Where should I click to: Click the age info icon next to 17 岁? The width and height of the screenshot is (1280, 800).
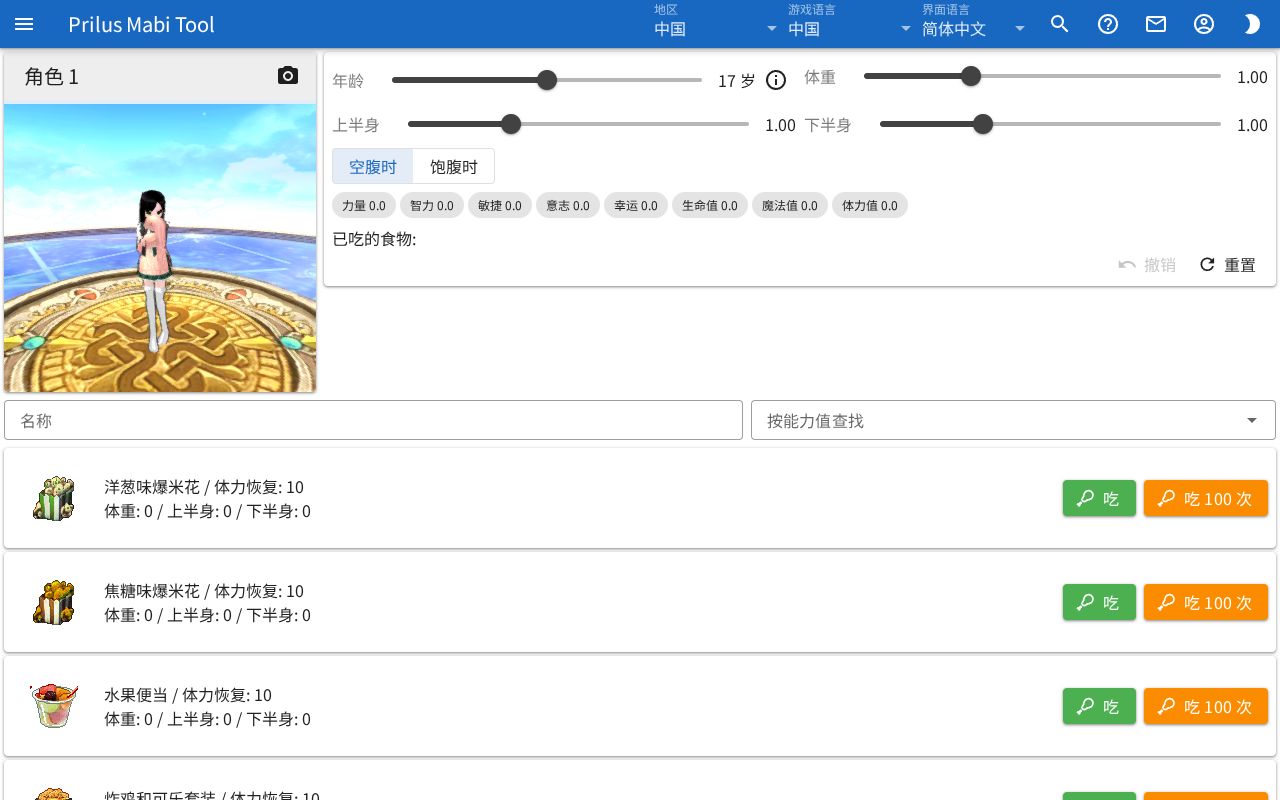coord(776,80)
